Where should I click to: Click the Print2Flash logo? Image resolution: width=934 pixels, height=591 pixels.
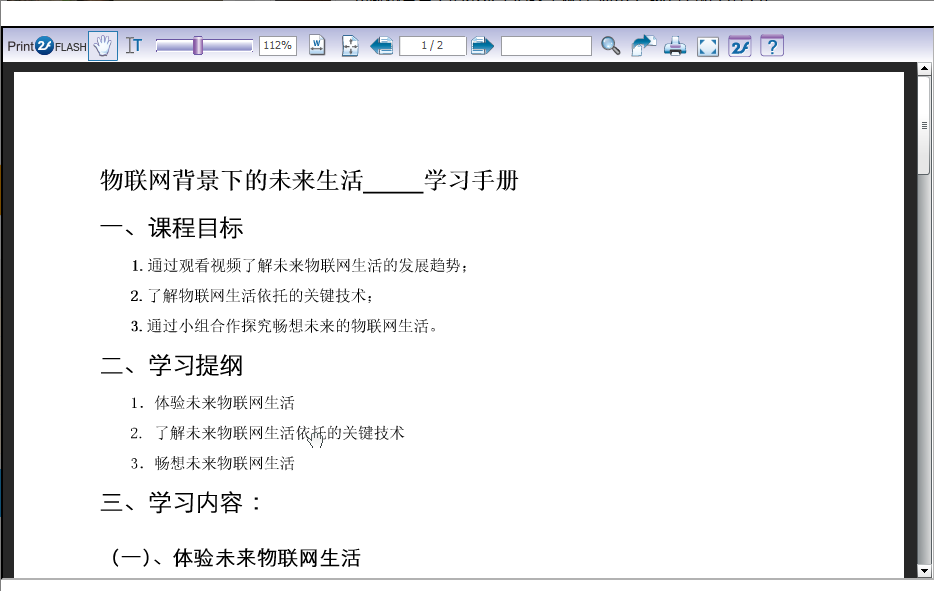point(47,46)
